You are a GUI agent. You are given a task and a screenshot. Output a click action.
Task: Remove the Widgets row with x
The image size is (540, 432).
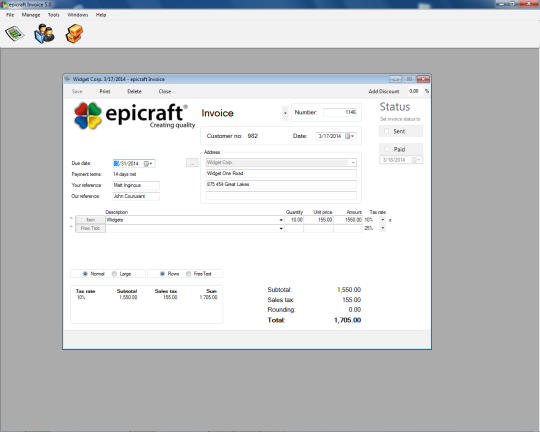(390, 220)
